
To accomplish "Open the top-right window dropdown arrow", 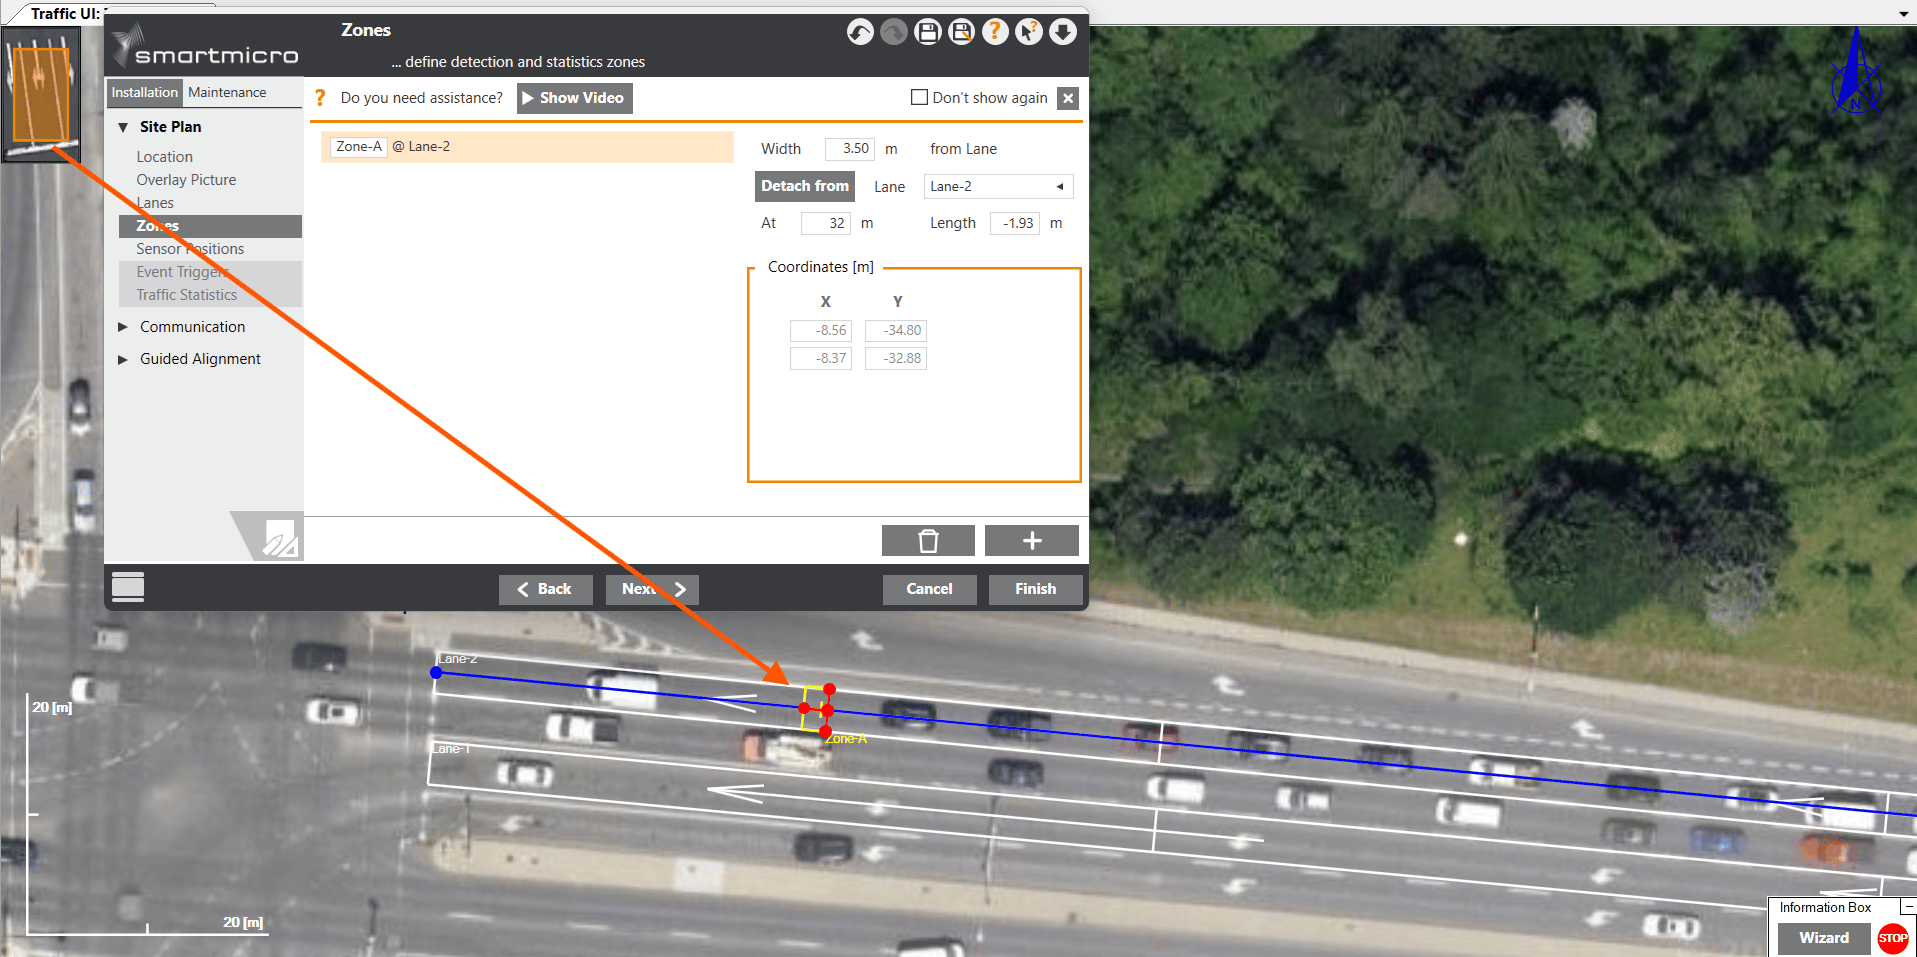I will click(x=1903, y=14).
